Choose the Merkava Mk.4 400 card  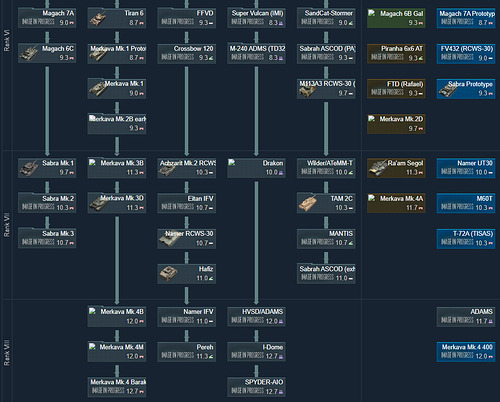click(x=466, y=352)
